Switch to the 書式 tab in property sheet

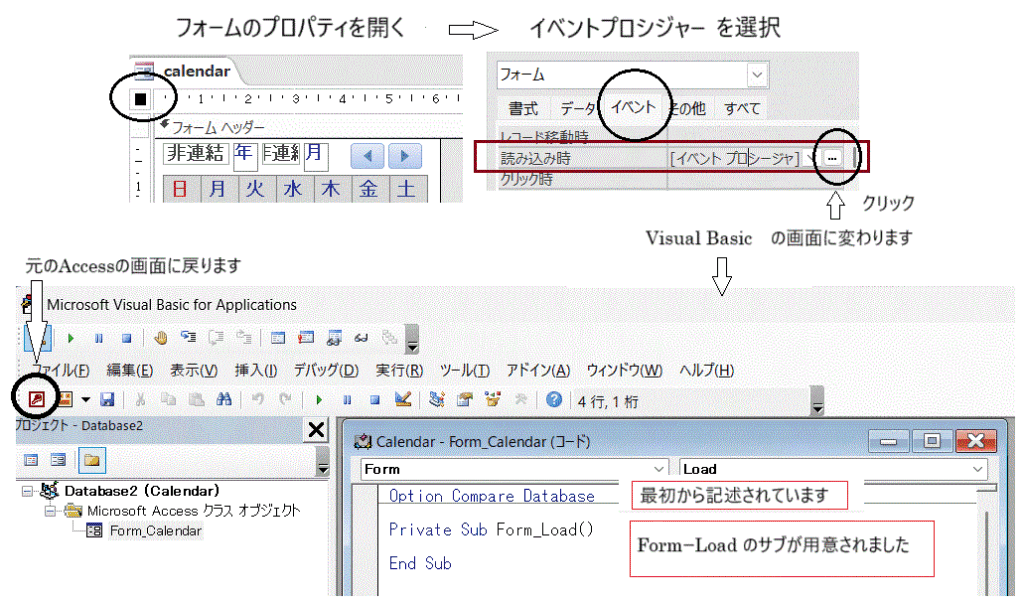524,108
